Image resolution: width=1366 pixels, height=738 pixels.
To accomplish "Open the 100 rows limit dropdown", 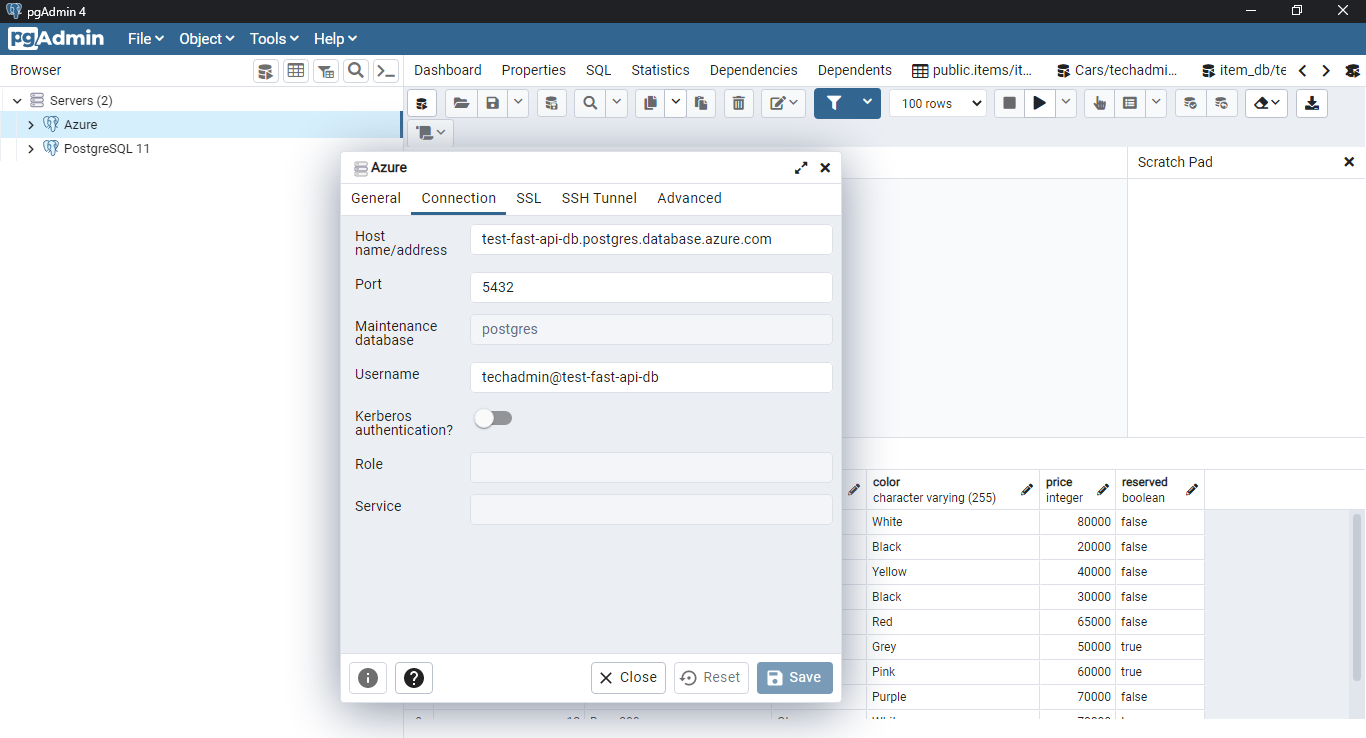I will [x=937, y=103].
